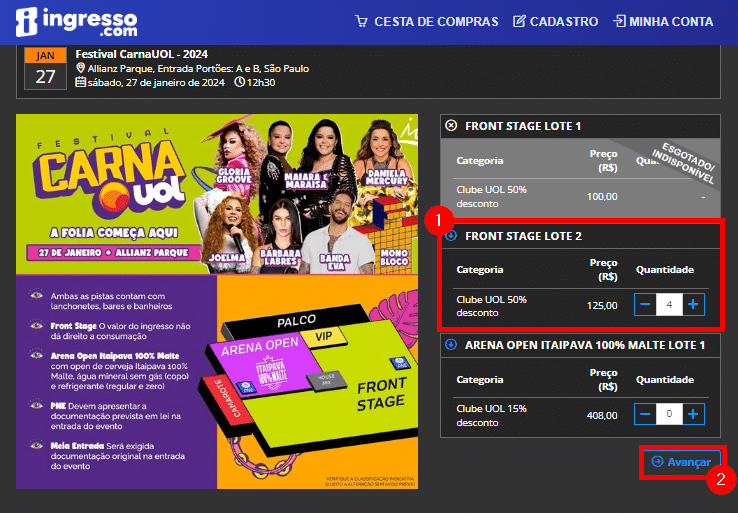738x513 pixels.
Task: Collapse the Front Stage Lote 2 section
Action: [451, 235]
